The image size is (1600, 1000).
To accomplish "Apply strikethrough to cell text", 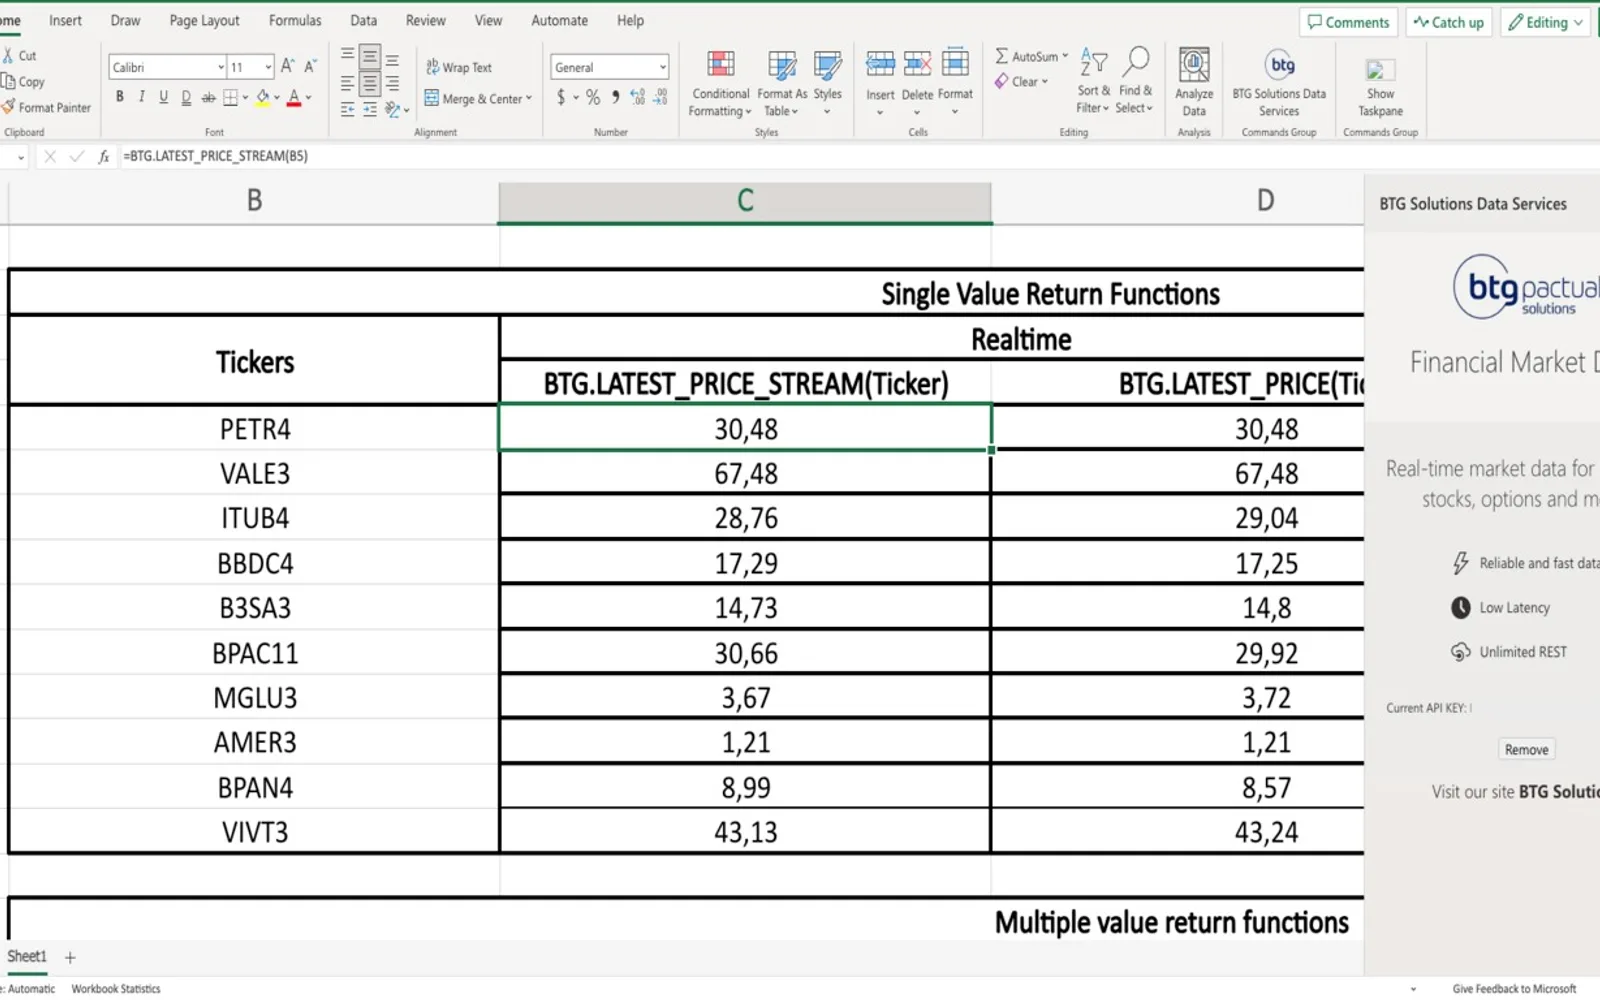I will (x=208, y=97).
